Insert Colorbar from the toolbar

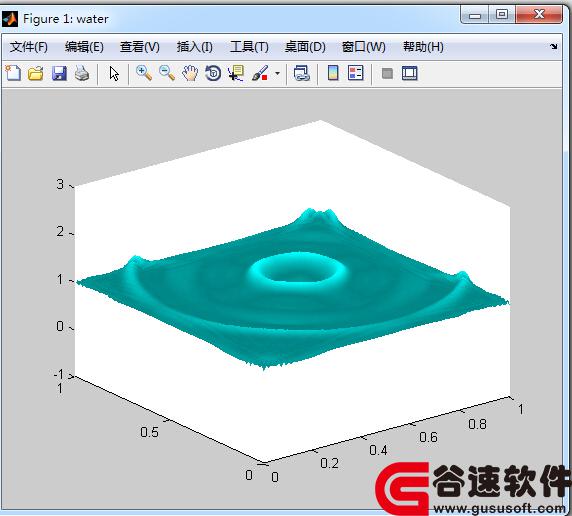point(333,73)
